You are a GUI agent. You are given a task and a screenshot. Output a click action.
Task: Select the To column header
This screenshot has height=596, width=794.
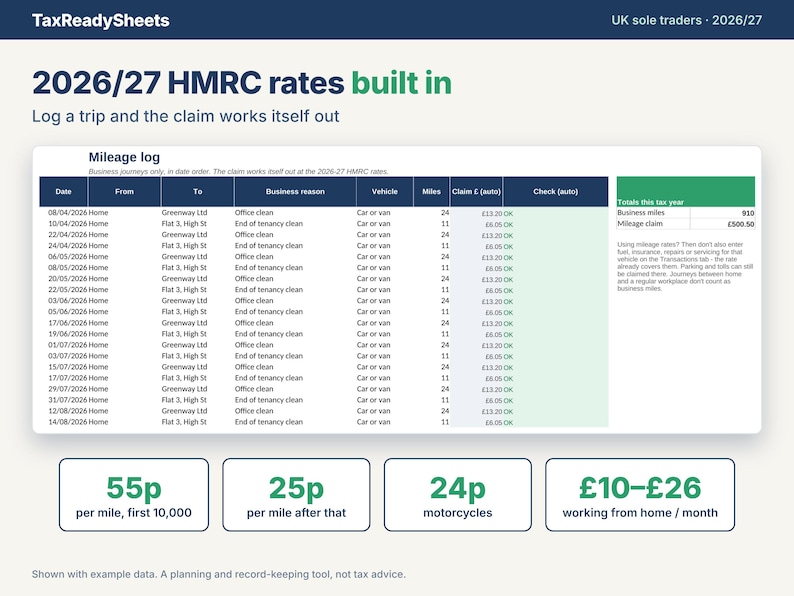(x=197, y=191)
